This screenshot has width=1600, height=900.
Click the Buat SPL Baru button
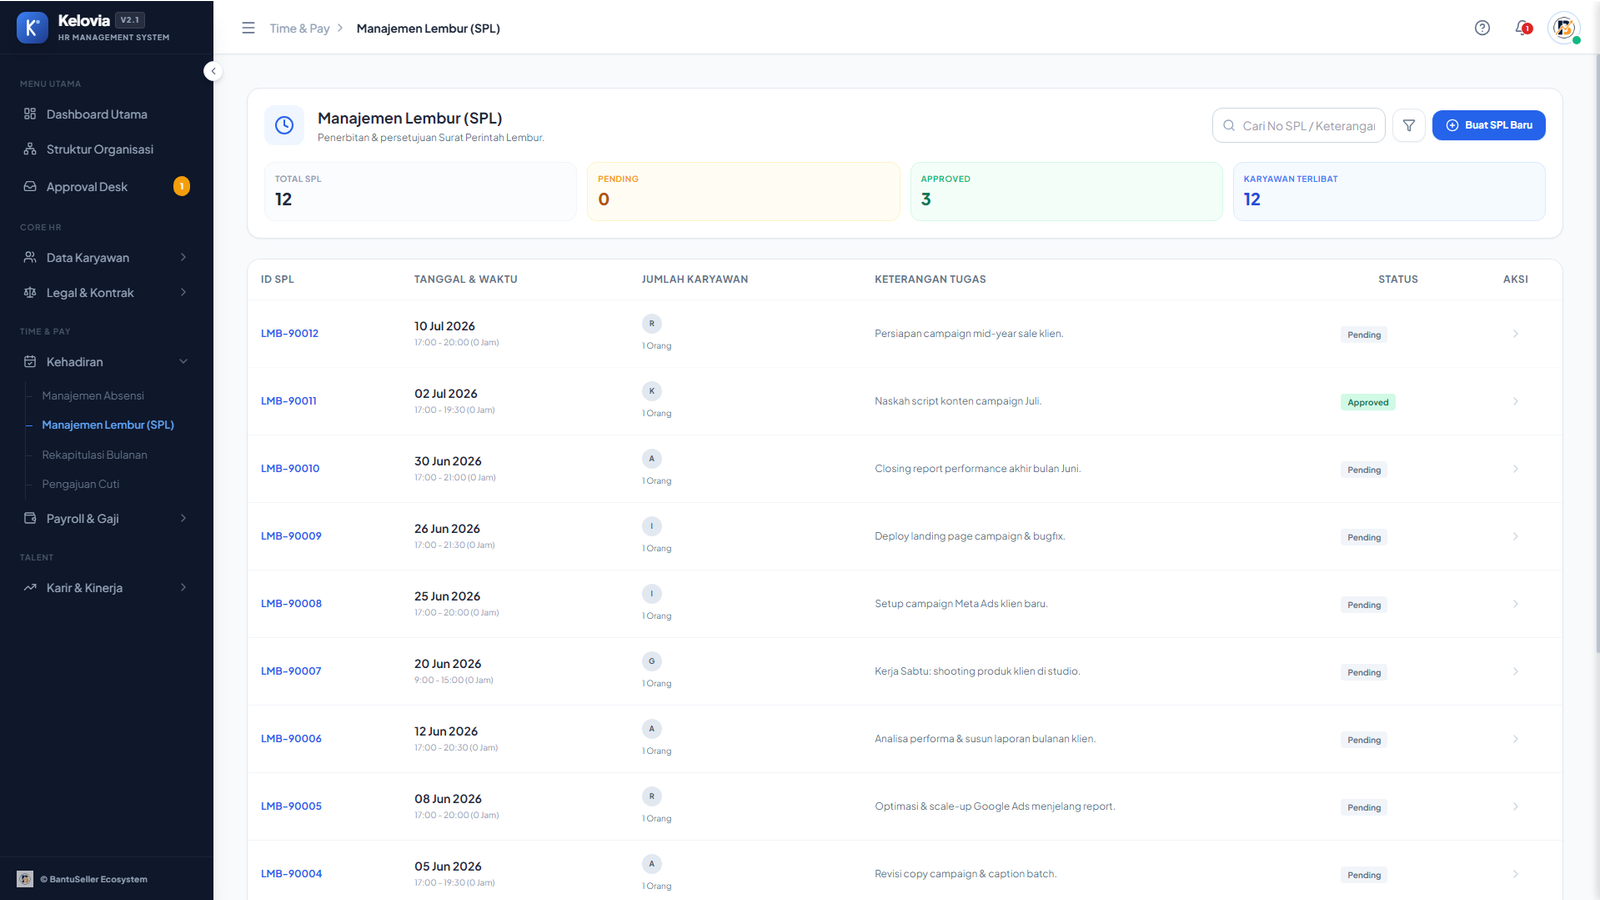coord(1489,125)
